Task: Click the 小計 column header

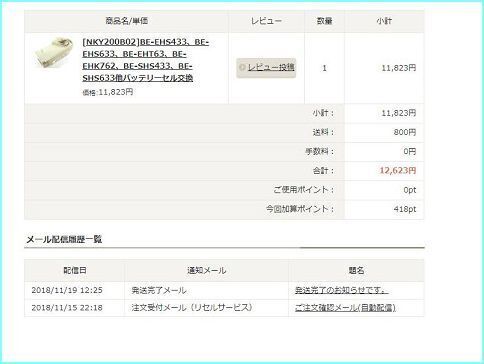Action: [x=384, y=21]
